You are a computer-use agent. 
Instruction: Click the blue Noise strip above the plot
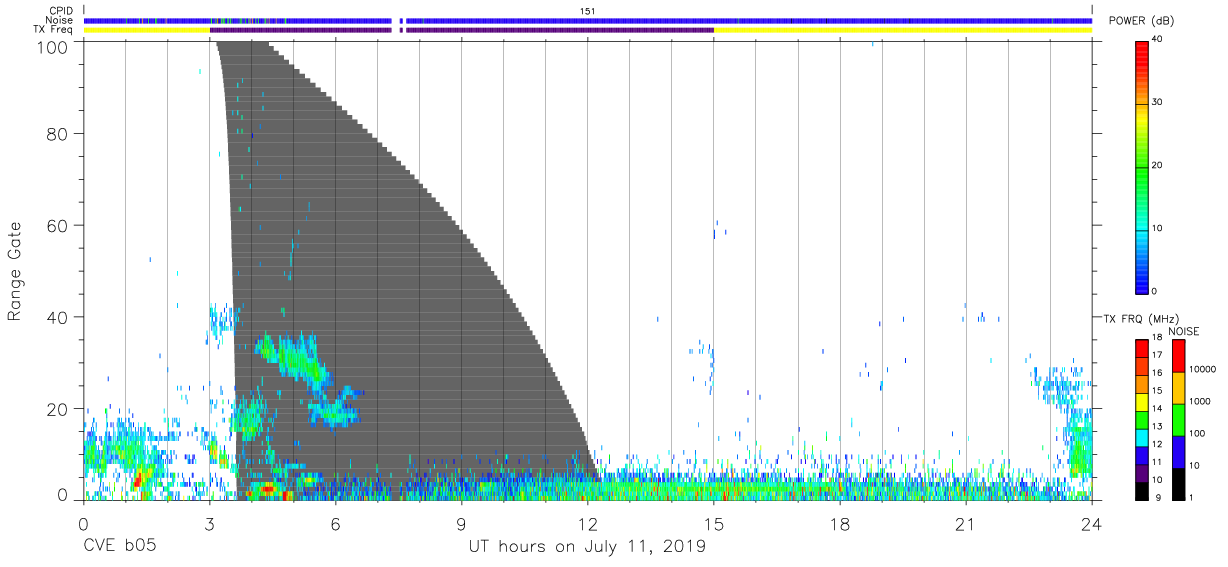587,20
